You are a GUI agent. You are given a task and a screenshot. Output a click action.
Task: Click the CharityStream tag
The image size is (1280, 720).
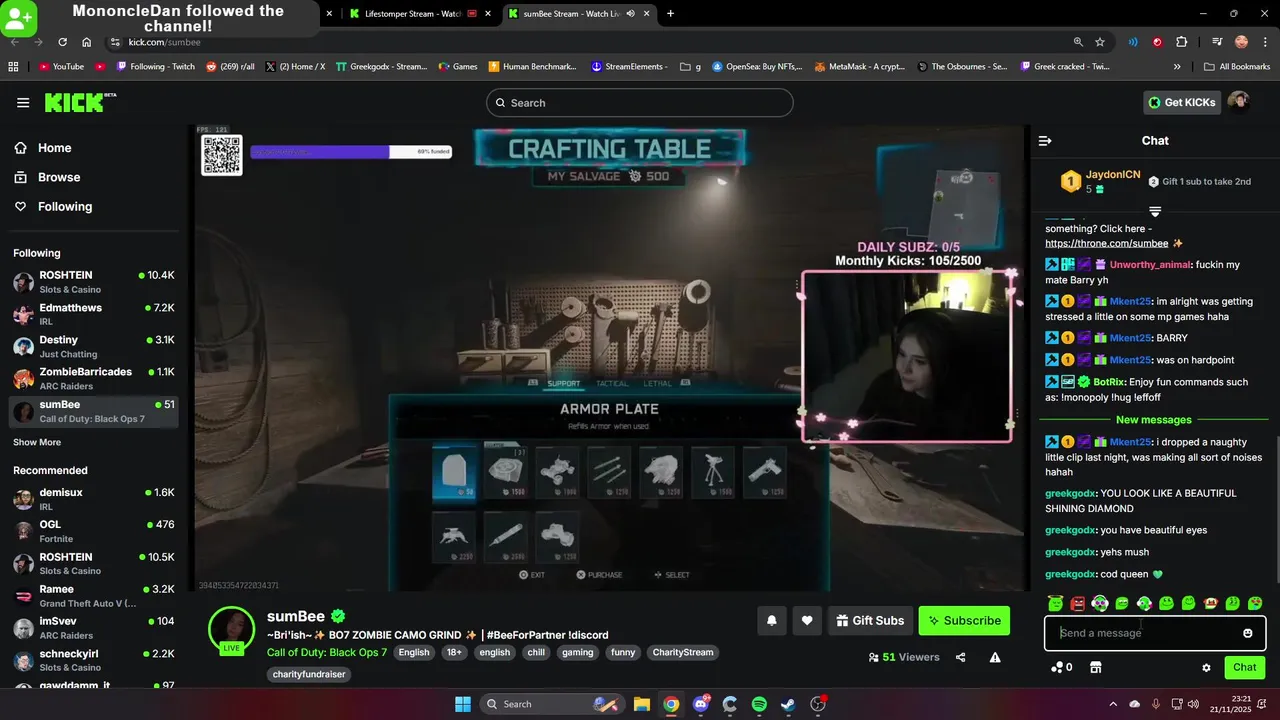pos(683,652)
